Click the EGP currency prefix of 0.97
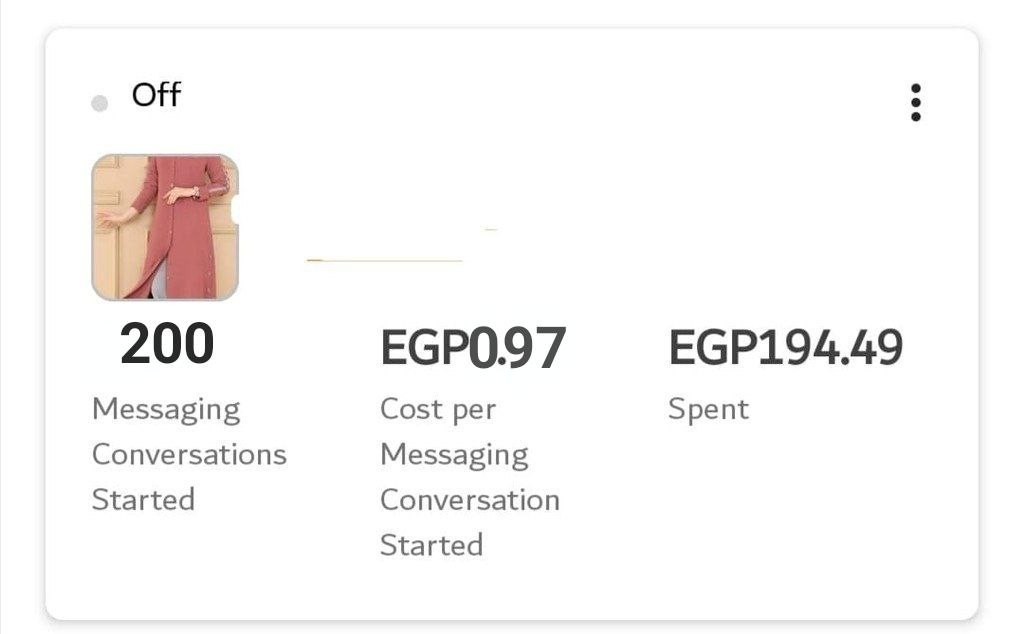The image size is (1024, 634). pyautogui.click(x=425, y=347)
